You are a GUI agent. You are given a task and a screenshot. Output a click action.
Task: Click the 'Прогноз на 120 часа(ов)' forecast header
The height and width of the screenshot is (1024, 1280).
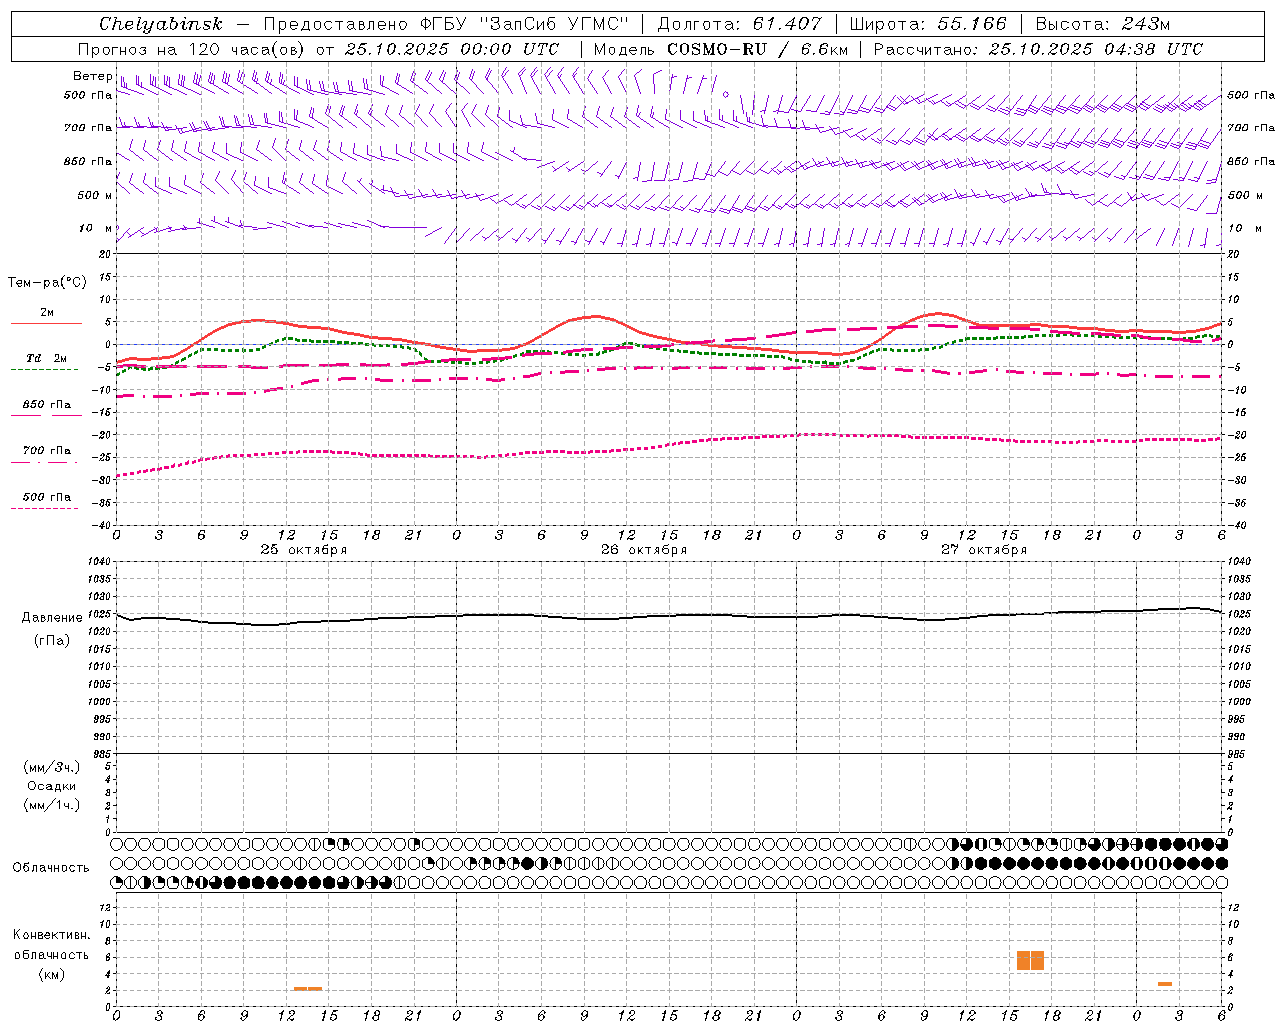[x=192, y=49]
